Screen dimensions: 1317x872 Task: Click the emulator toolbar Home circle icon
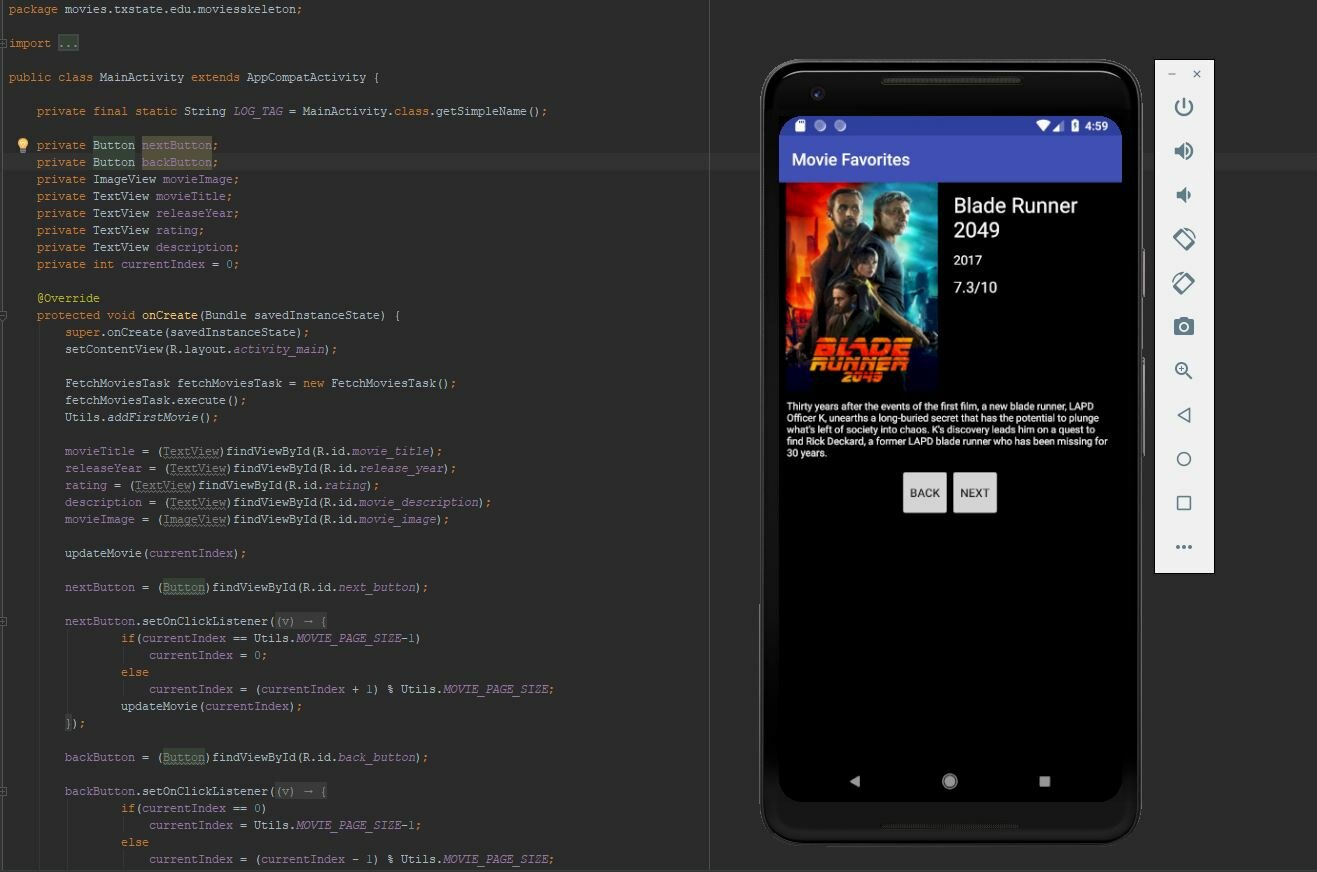1184,459
